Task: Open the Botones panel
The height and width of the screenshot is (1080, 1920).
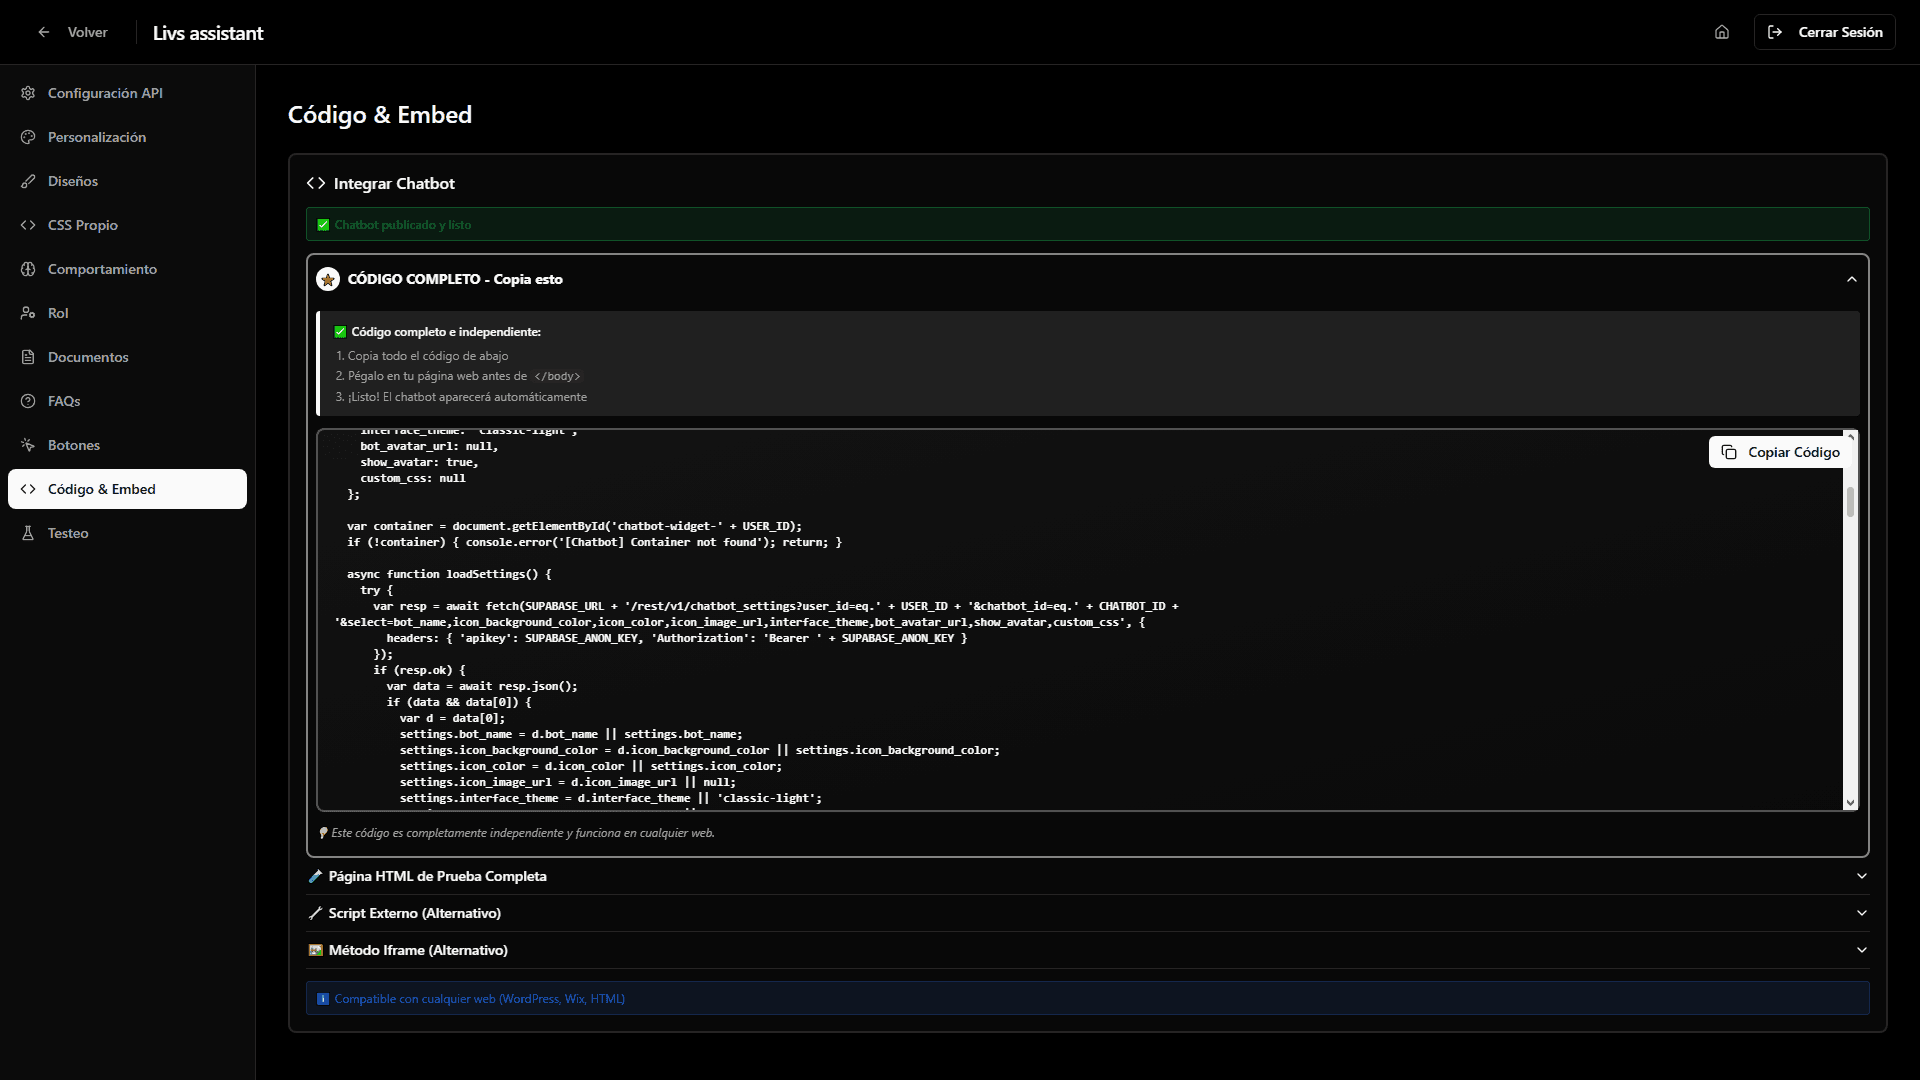Action: pos(75,445)
